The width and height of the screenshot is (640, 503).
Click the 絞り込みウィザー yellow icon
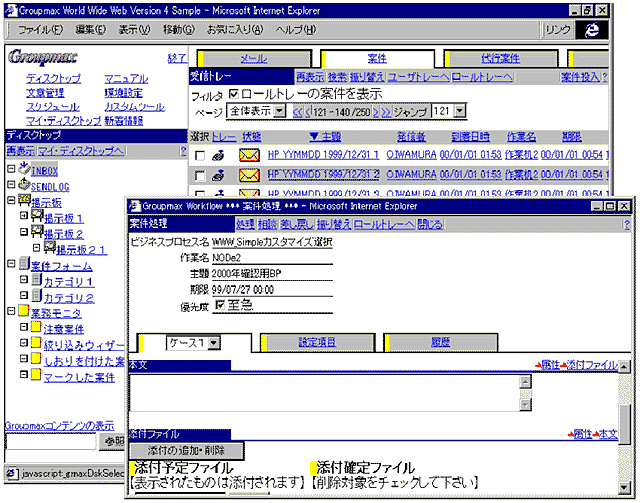36,343
